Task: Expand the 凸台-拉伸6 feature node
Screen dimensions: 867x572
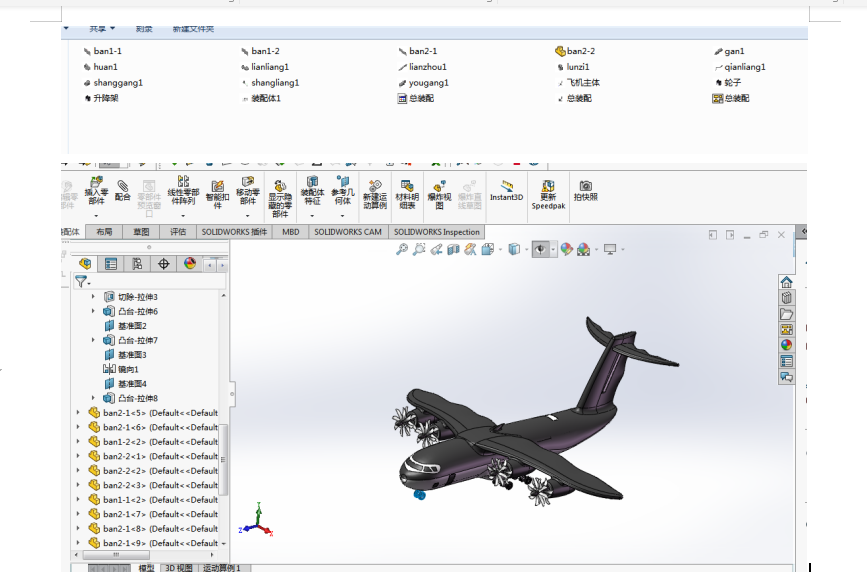Action: 93,311
